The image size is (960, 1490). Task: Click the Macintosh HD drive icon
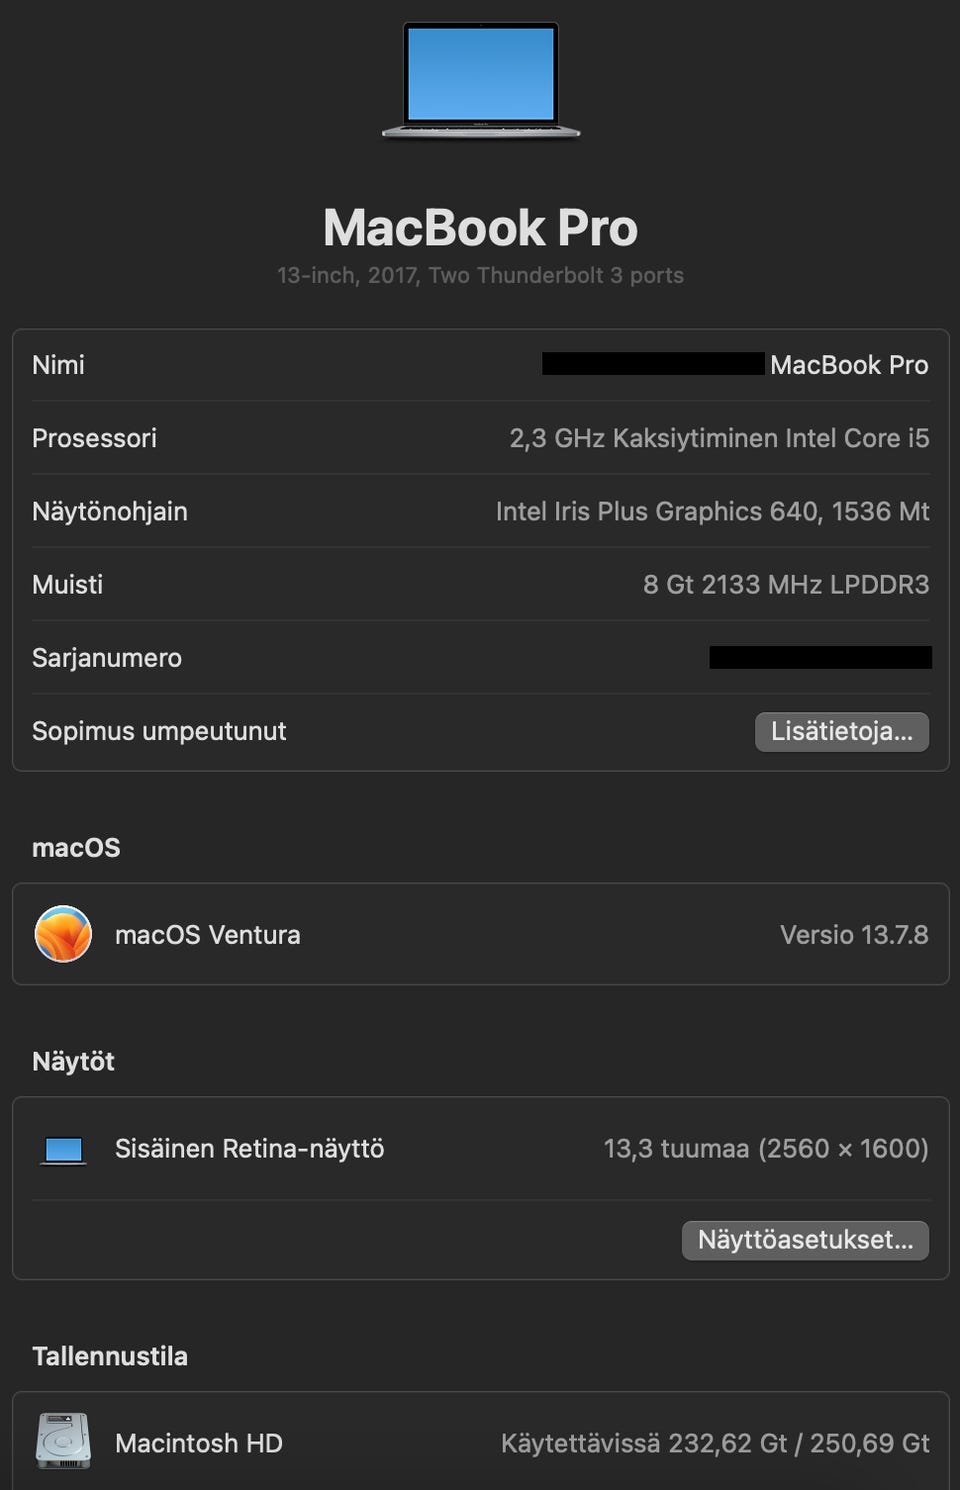click(63, 1441)
